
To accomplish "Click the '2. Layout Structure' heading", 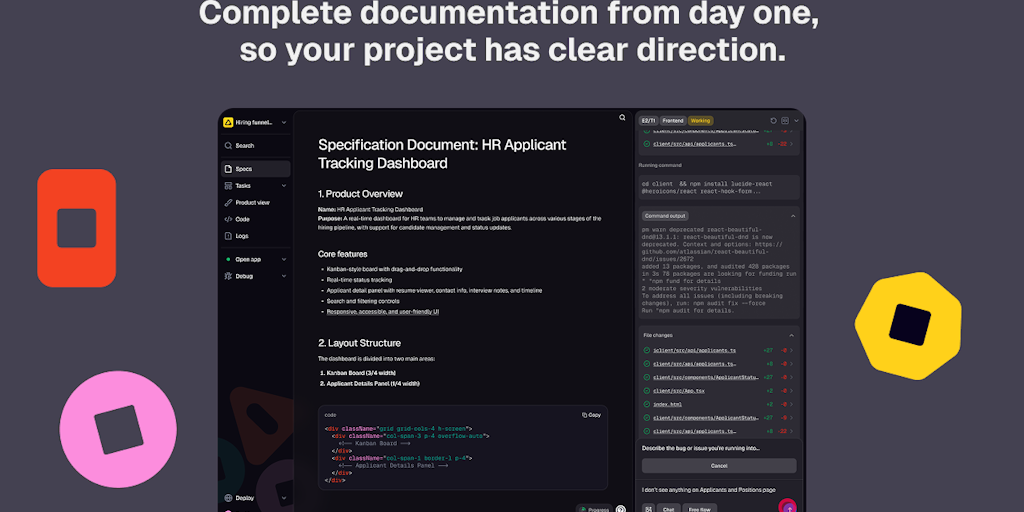I will coord(359,343).
